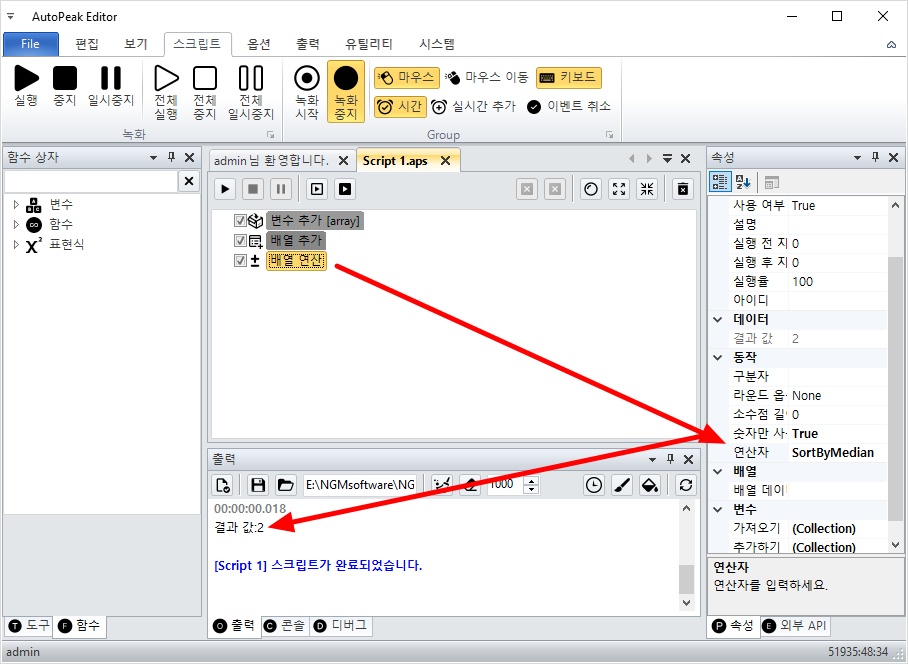The height and width of the screenshot is (664, 908).
Task: Close the Script 1.aps tab
Action: coord(445,160)
